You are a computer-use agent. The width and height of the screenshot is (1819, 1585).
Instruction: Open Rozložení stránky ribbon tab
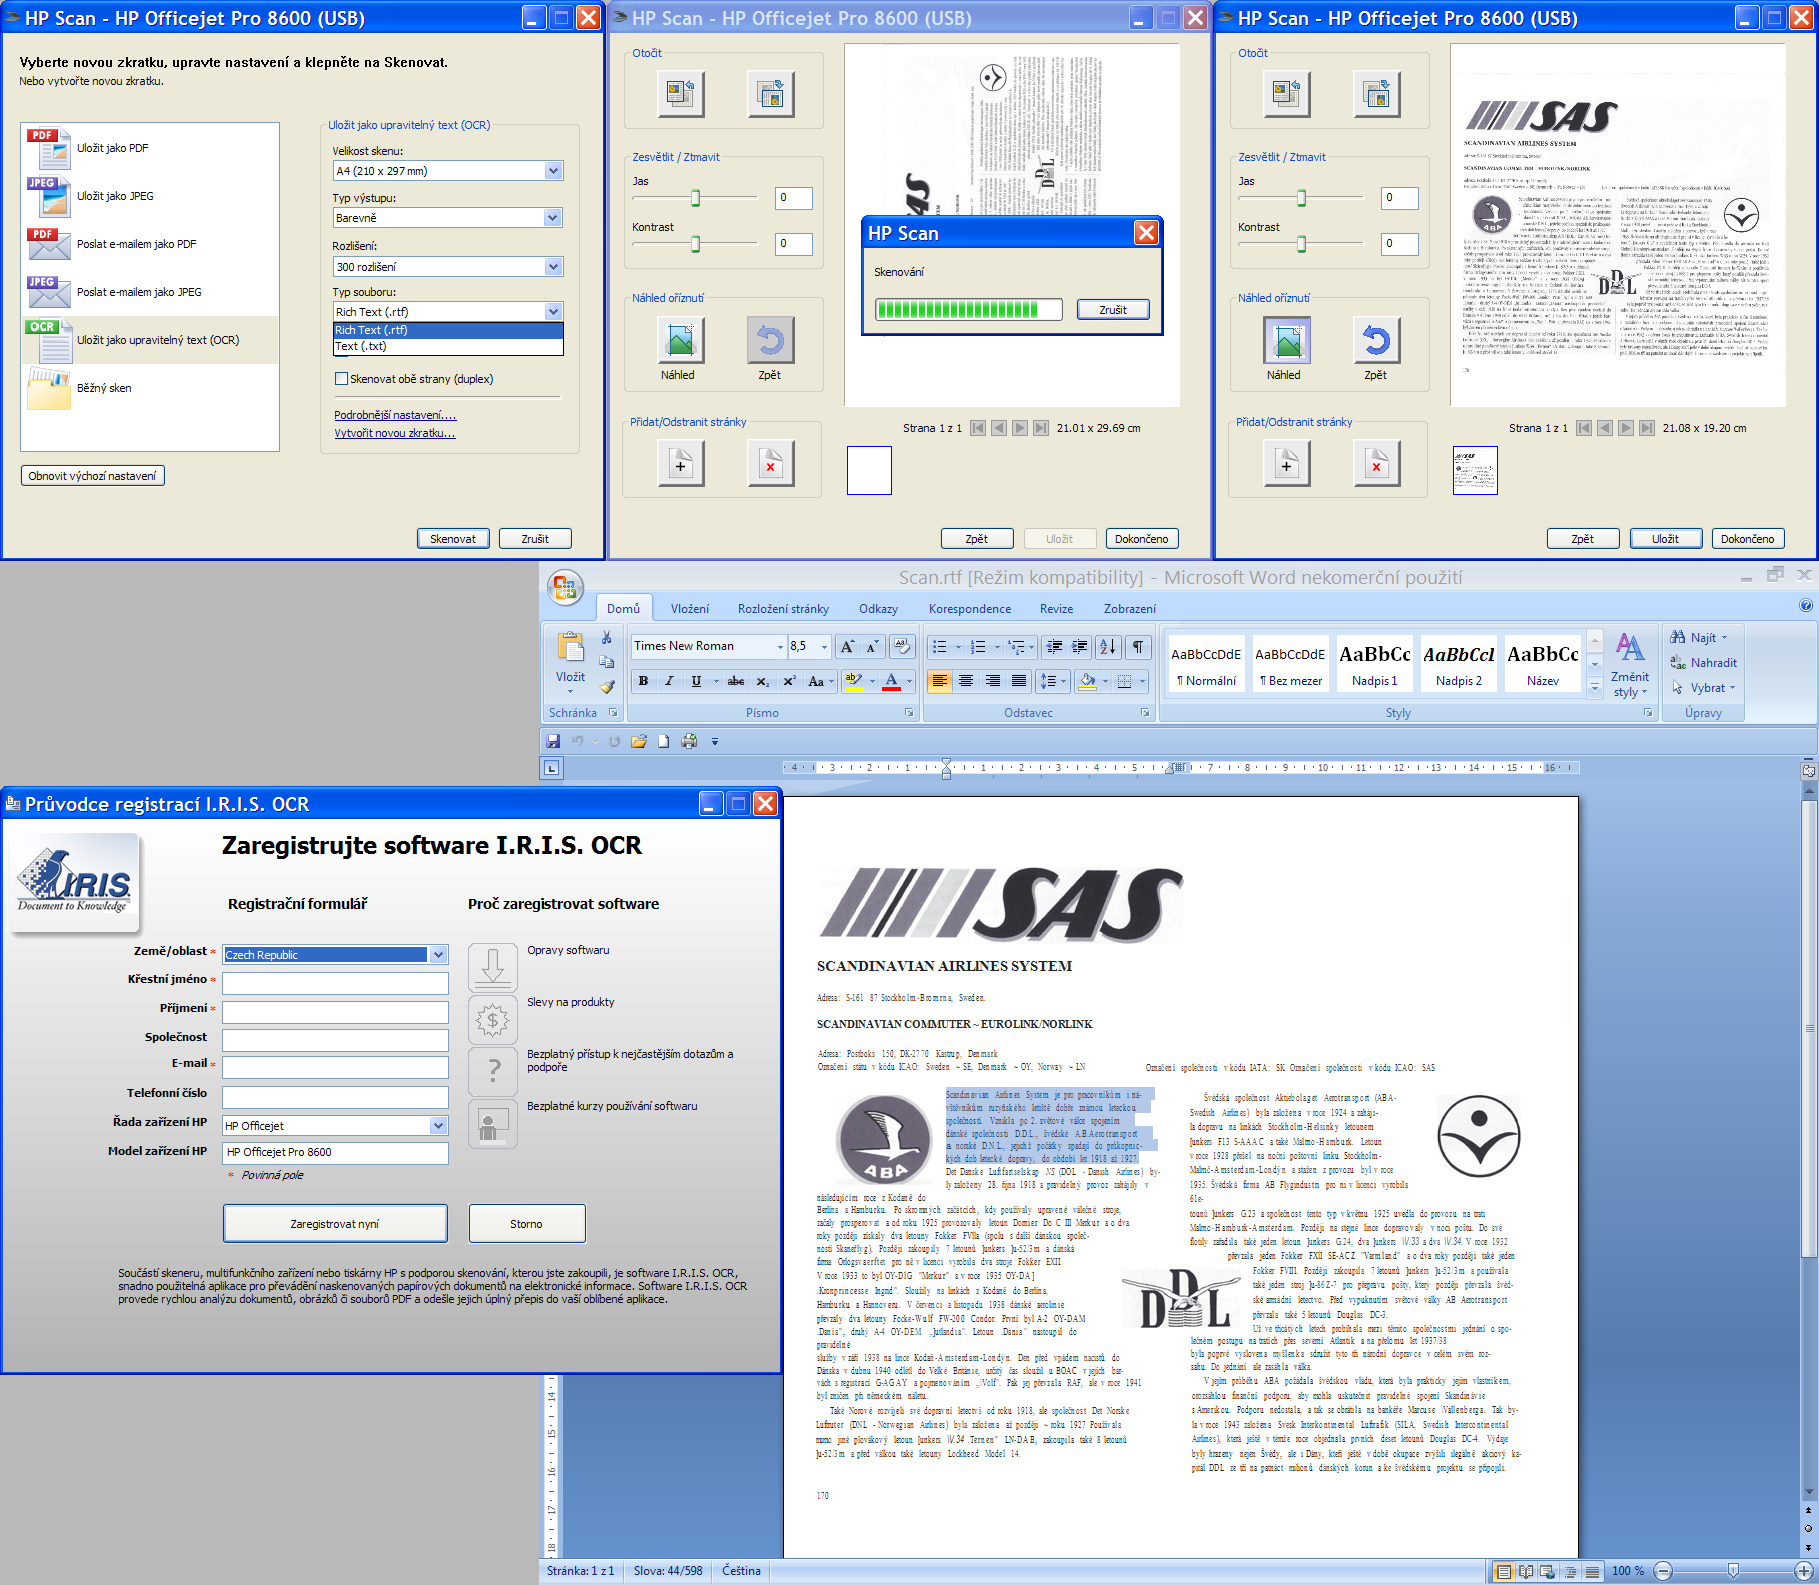click(x=783, y=608)
